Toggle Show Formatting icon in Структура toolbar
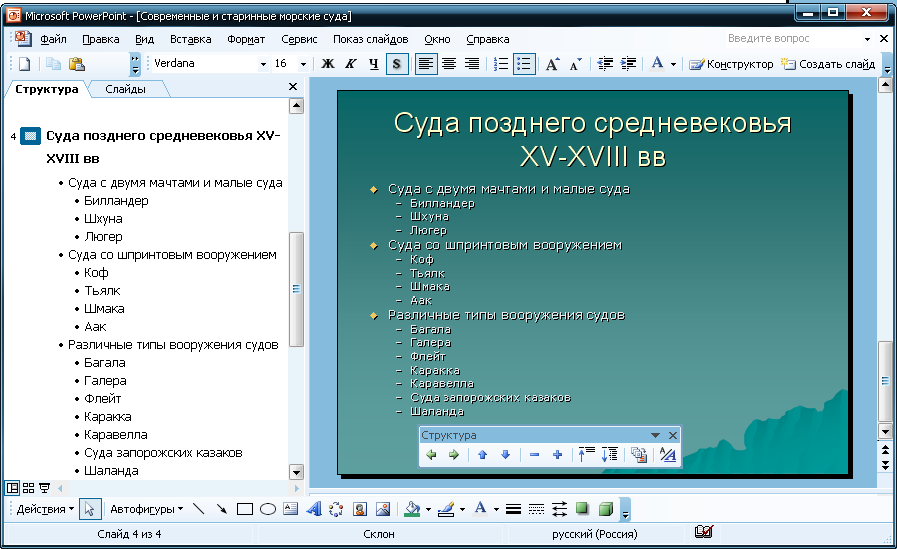The image size is (897, 549). pyautogui.click(x=668, y=455)
